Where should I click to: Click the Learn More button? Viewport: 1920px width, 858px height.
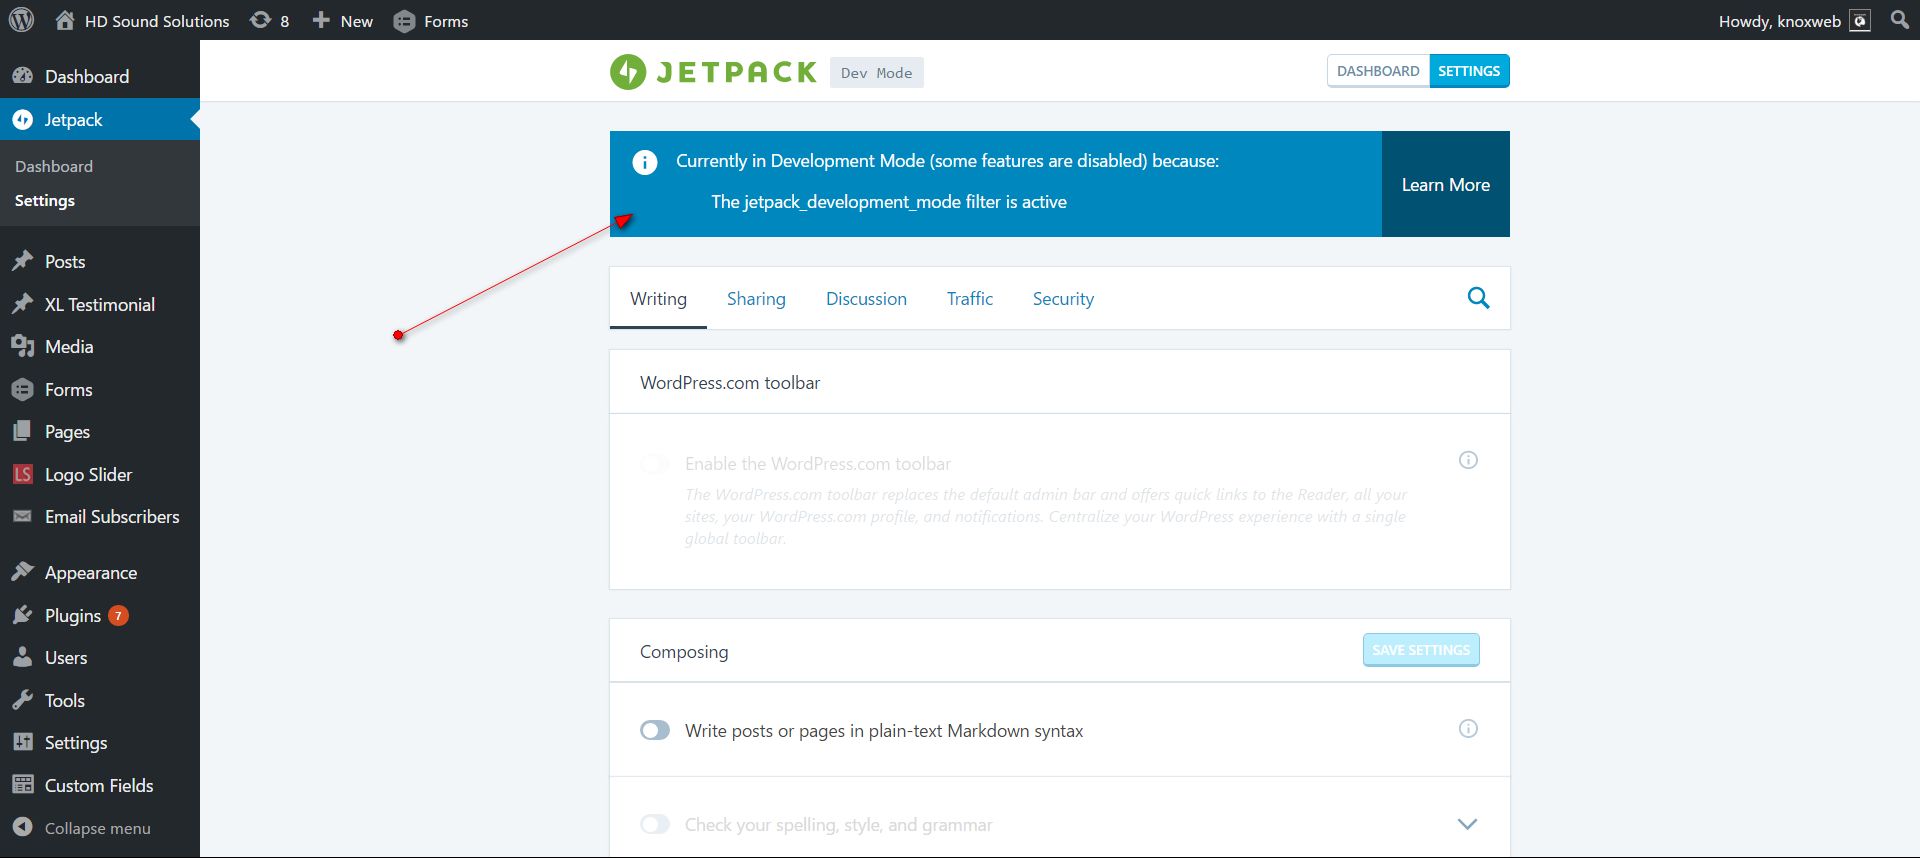coord(1445,185)
